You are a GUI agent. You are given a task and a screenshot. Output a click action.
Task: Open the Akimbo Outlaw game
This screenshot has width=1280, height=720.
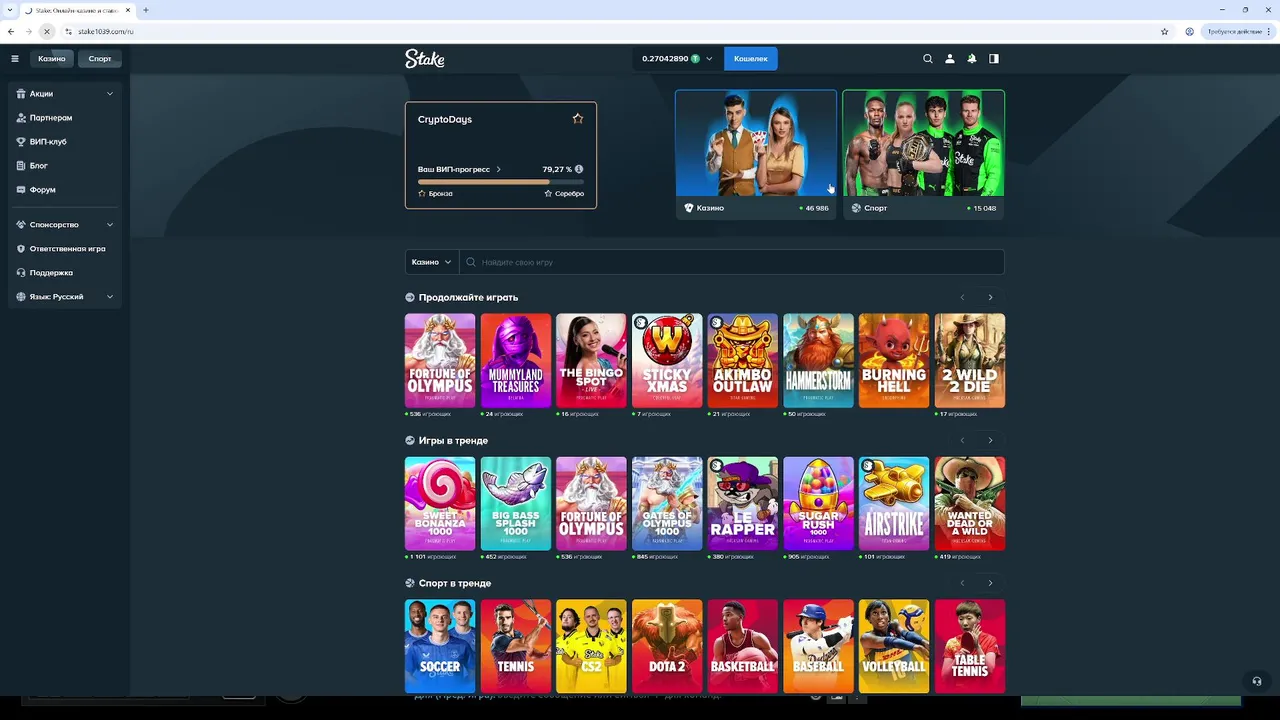[x=743, y=361]
